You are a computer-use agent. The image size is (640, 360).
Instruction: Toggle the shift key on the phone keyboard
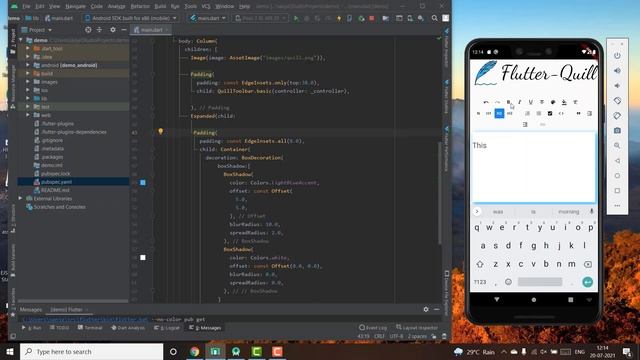[x=480, y=264]
